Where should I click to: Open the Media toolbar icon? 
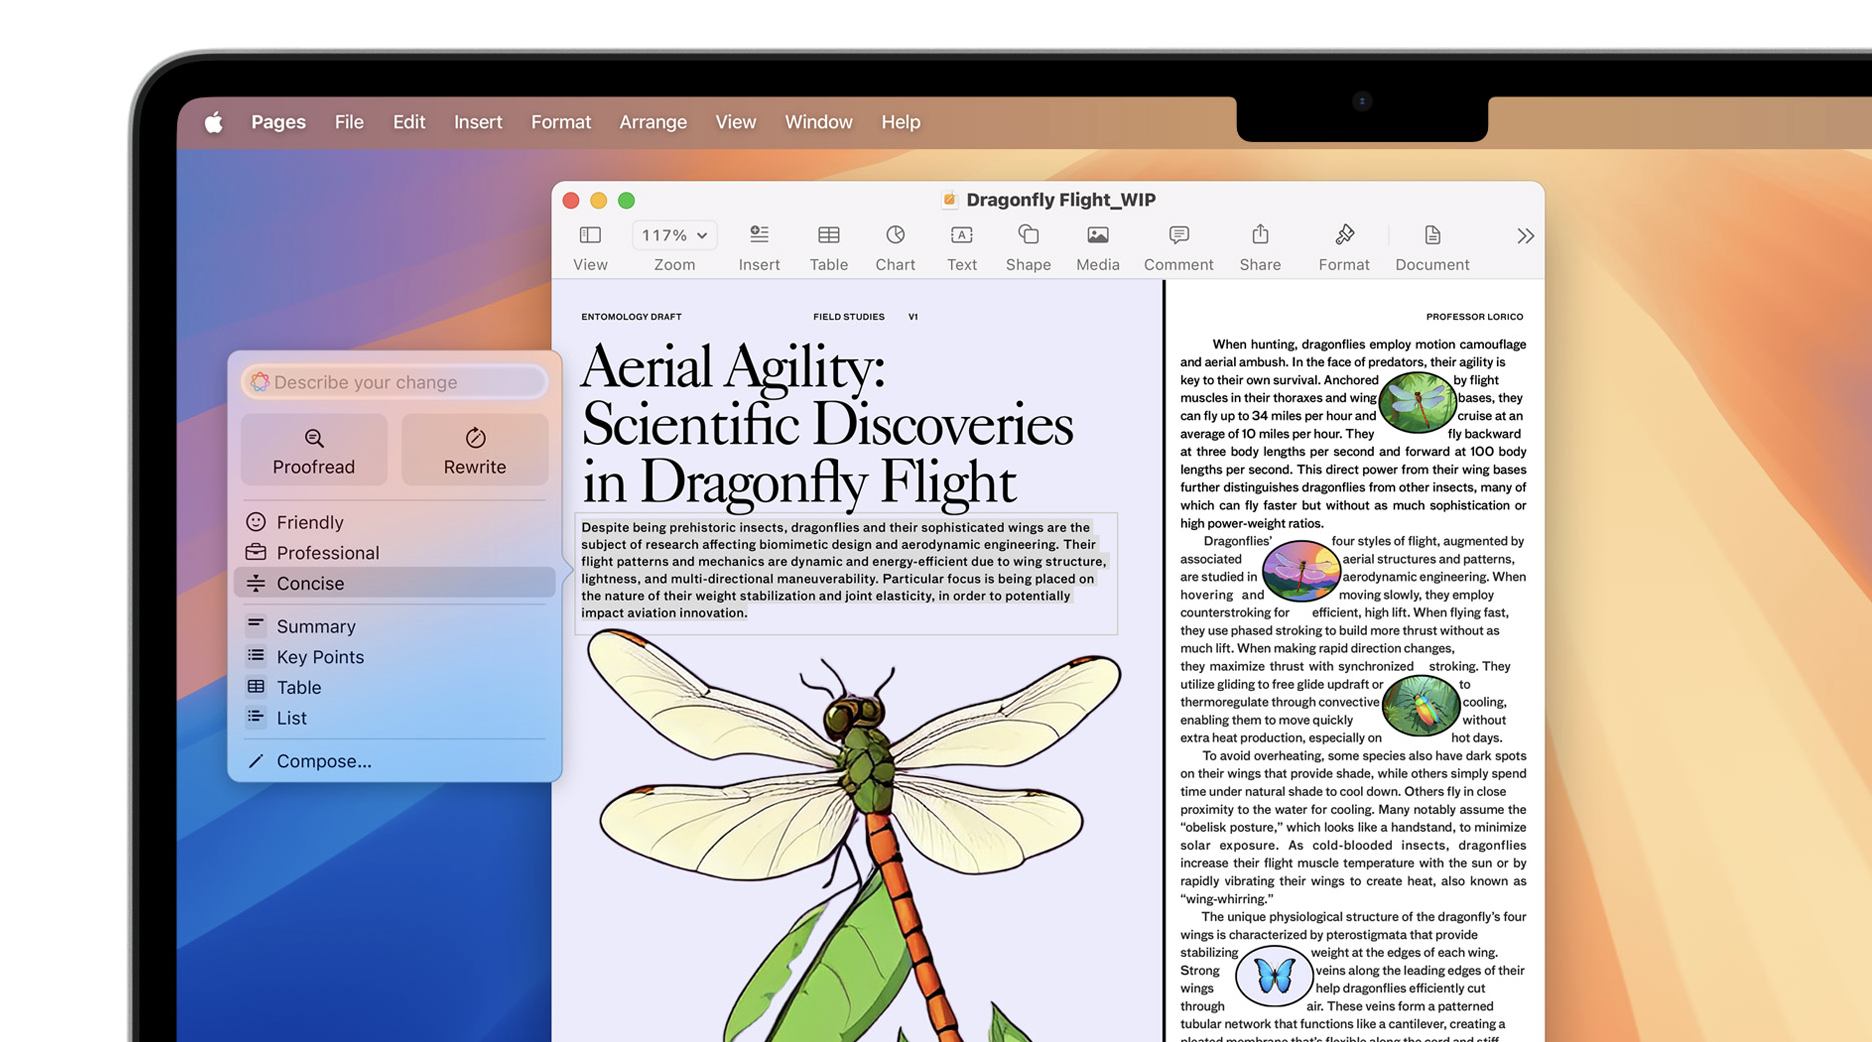pos(1097,236)
